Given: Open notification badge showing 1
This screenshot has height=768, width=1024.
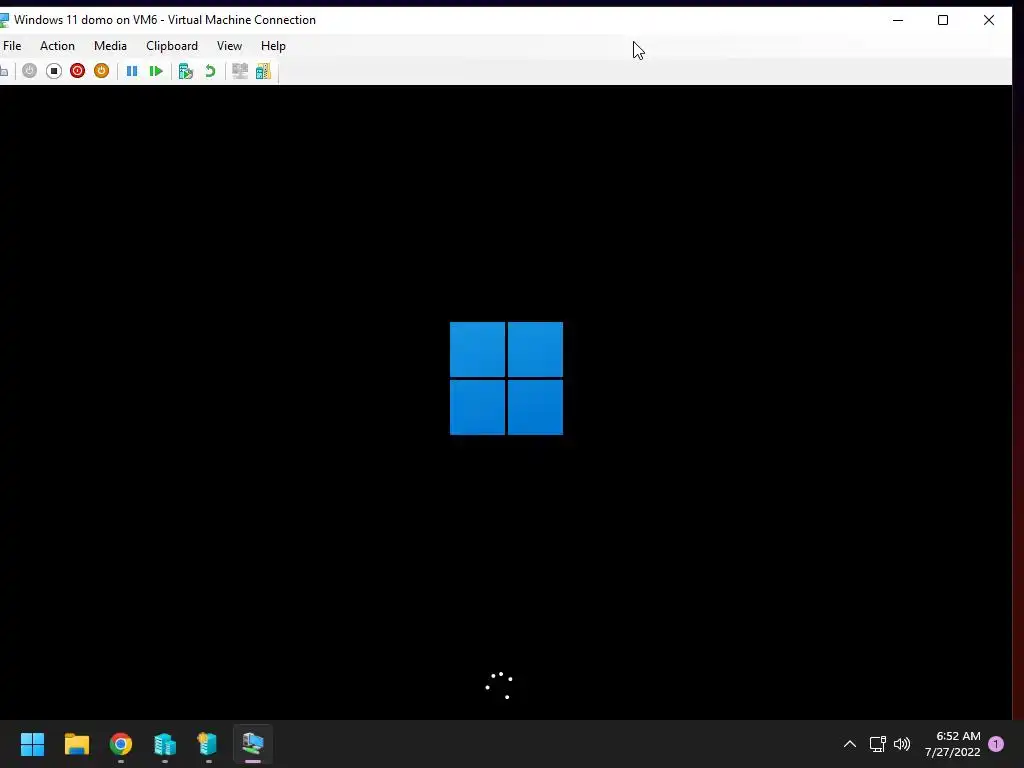Looking at the screenshot, I should pyautogui.click(x=996, y=744).
